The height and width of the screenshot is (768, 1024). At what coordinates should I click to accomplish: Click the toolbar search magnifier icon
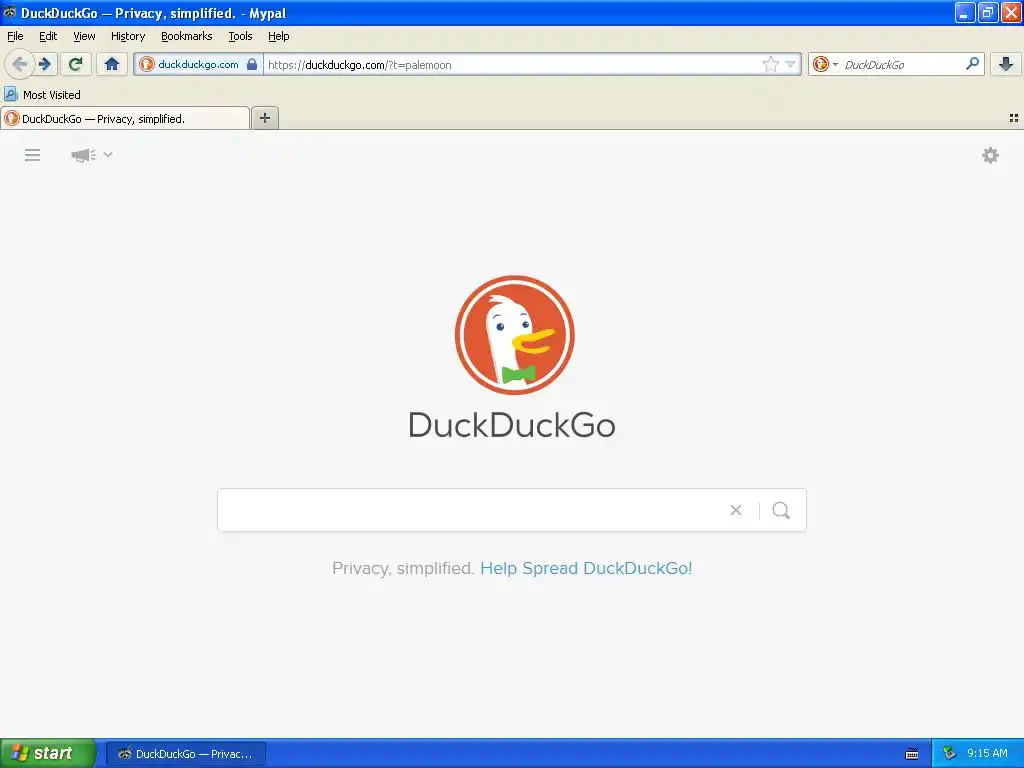(x=972, y=63)
